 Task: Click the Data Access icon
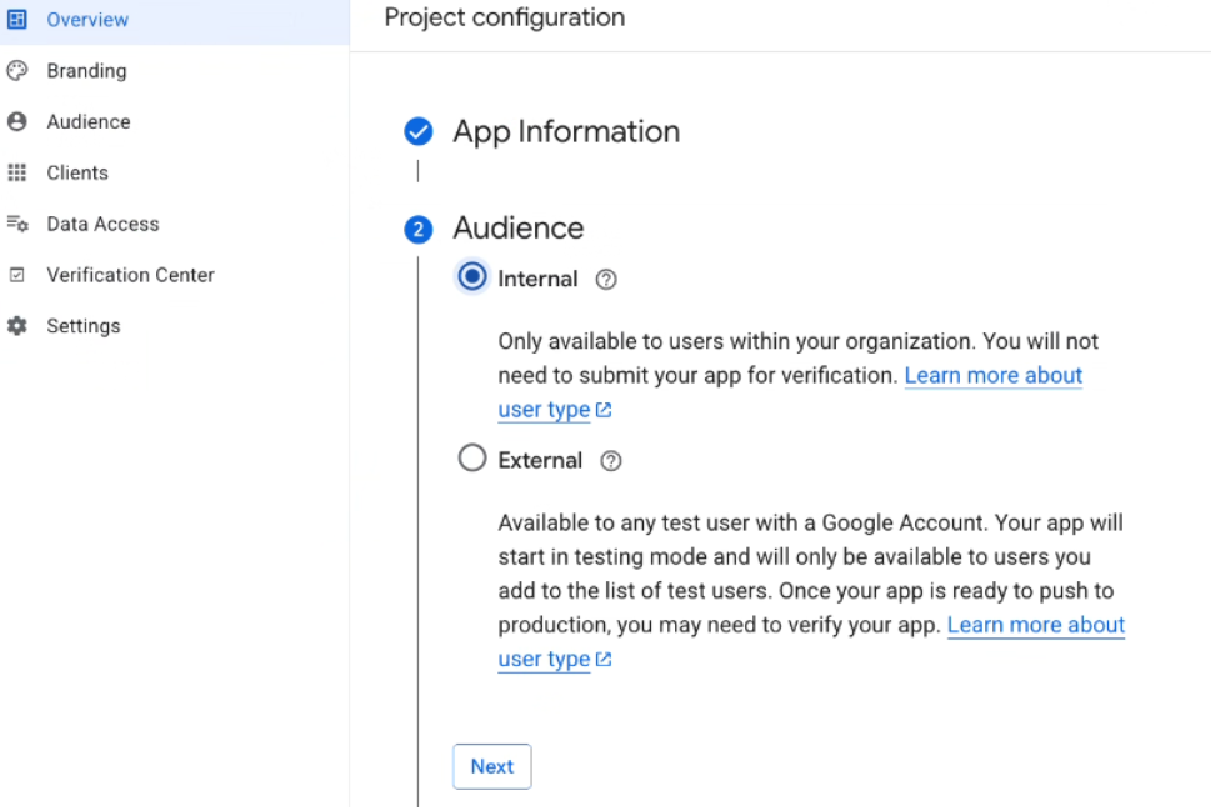click(17, 224)
